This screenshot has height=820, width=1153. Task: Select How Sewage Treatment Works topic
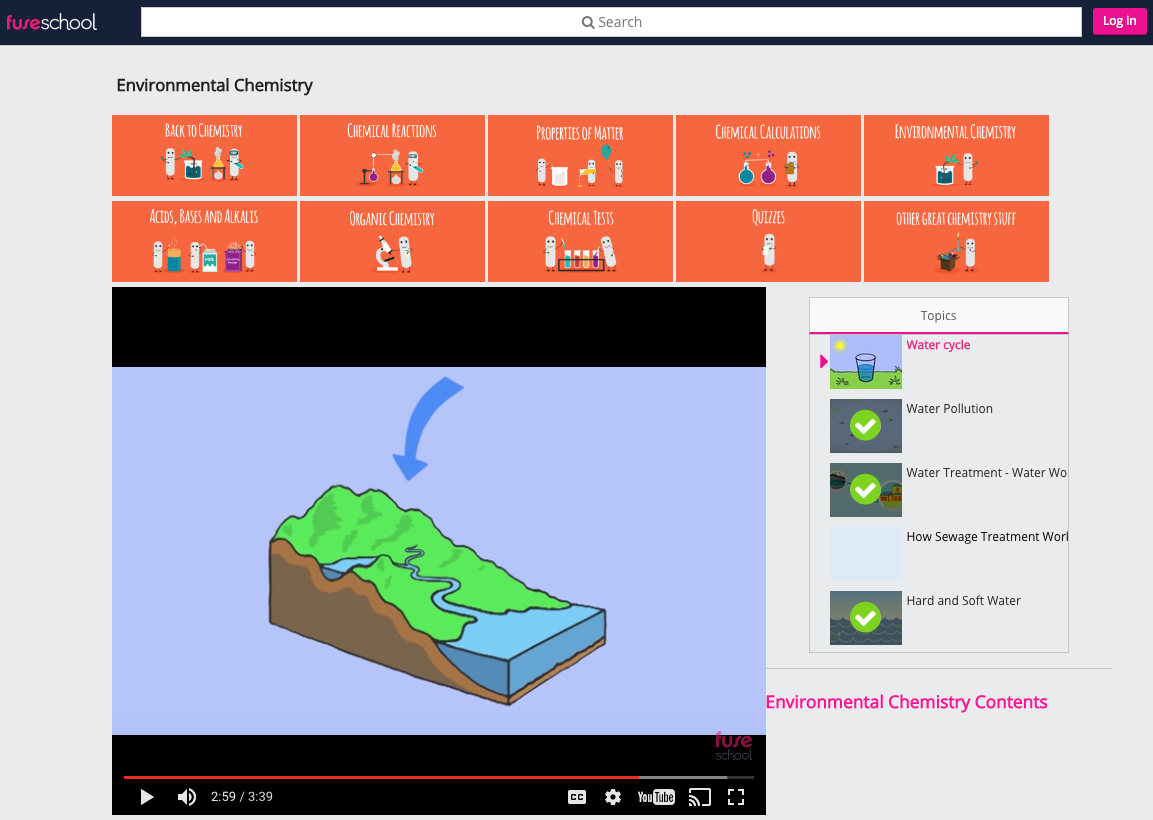tap(978, 537)
